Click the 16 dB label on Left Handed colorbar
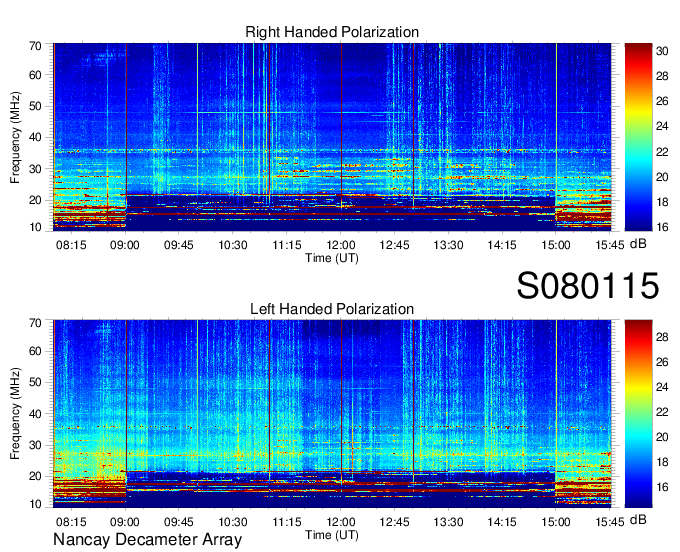 [x=662, y=487]
